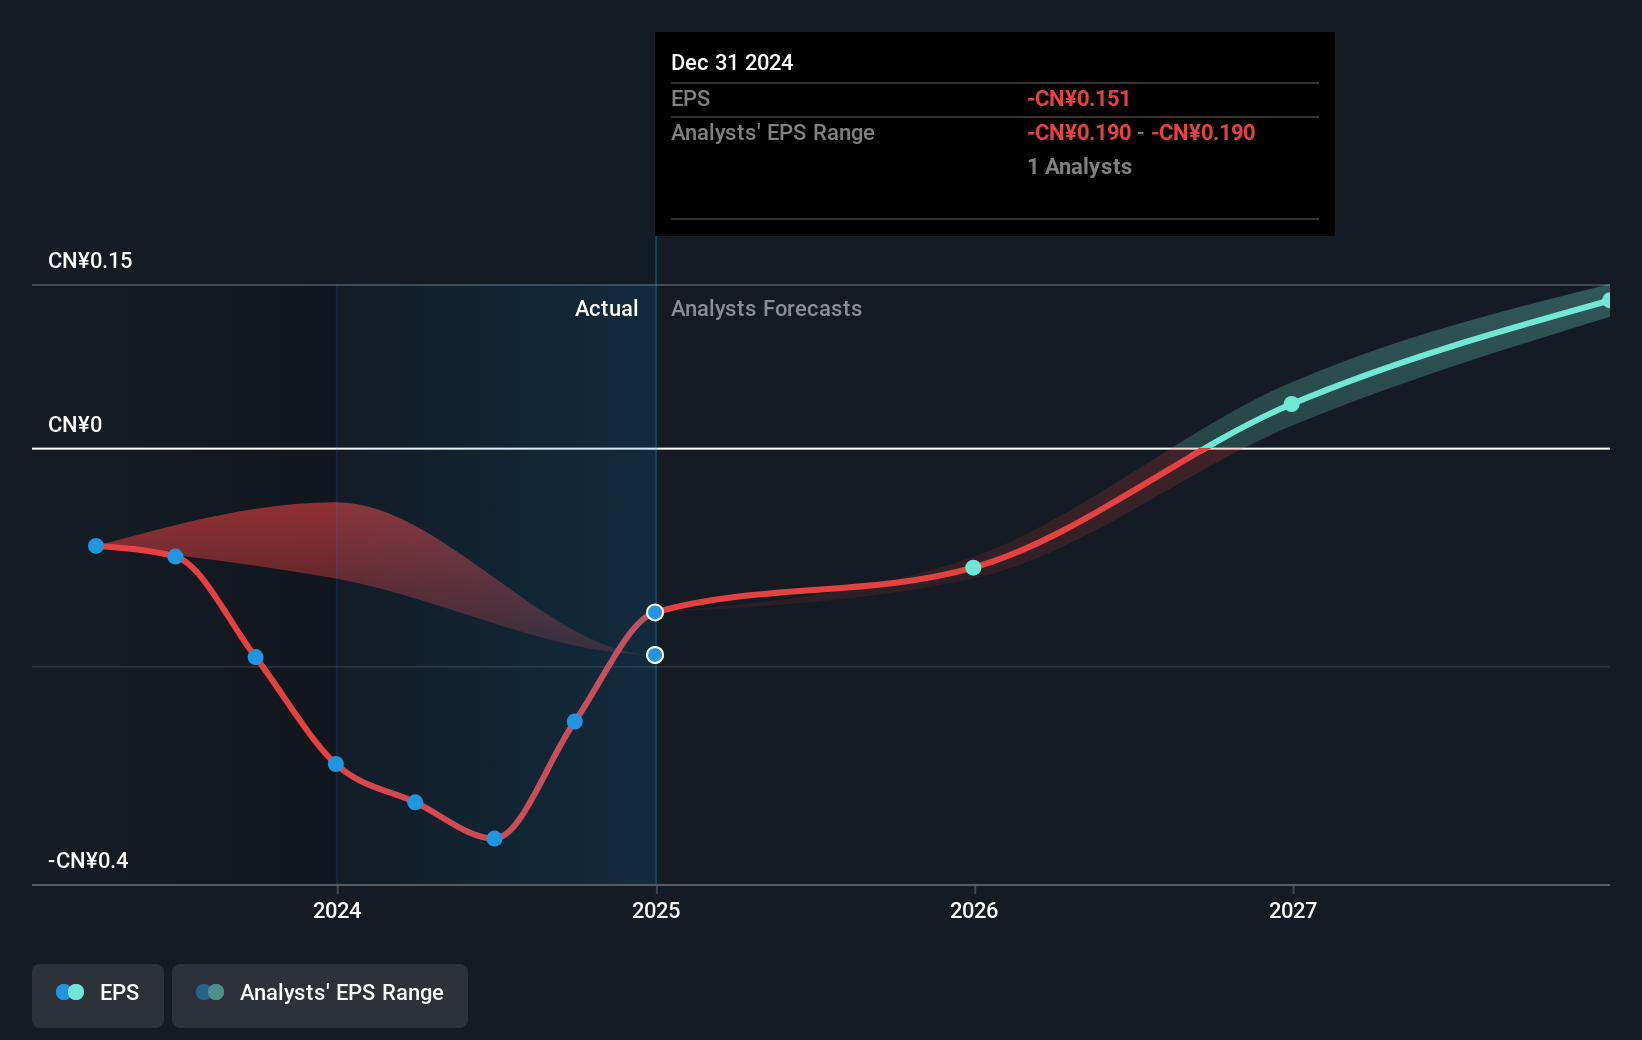The width and height of the screenshot is (1642, 1040).
Task: Select the Dec 31 2024 actual EPS point
Action: coord(655,612)
